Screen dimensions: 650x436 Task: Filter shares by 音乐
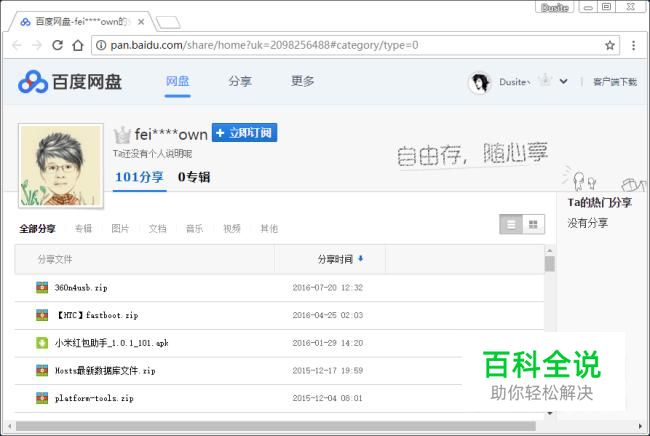pos(194,229)
